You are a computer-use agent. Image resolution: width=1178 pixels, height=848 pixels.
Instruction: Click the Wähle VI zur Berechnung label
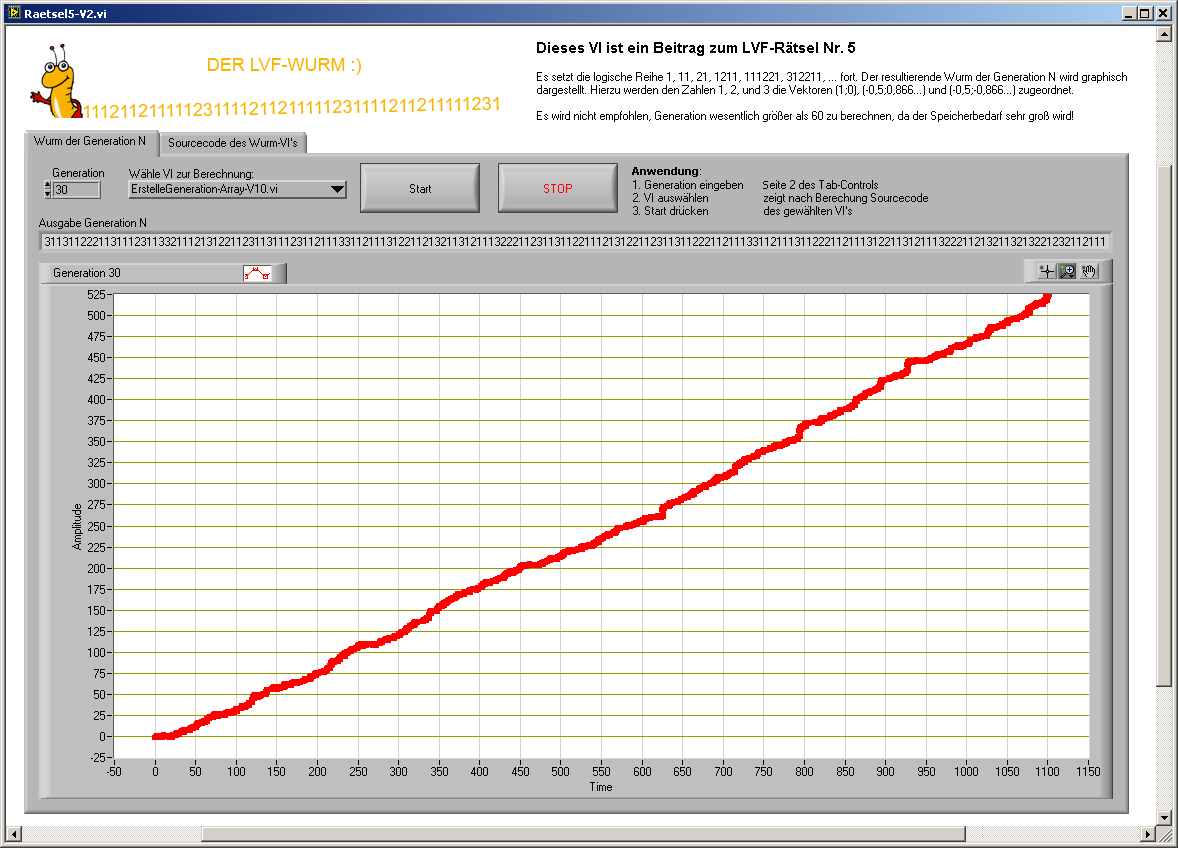click(x=192, y=174)
